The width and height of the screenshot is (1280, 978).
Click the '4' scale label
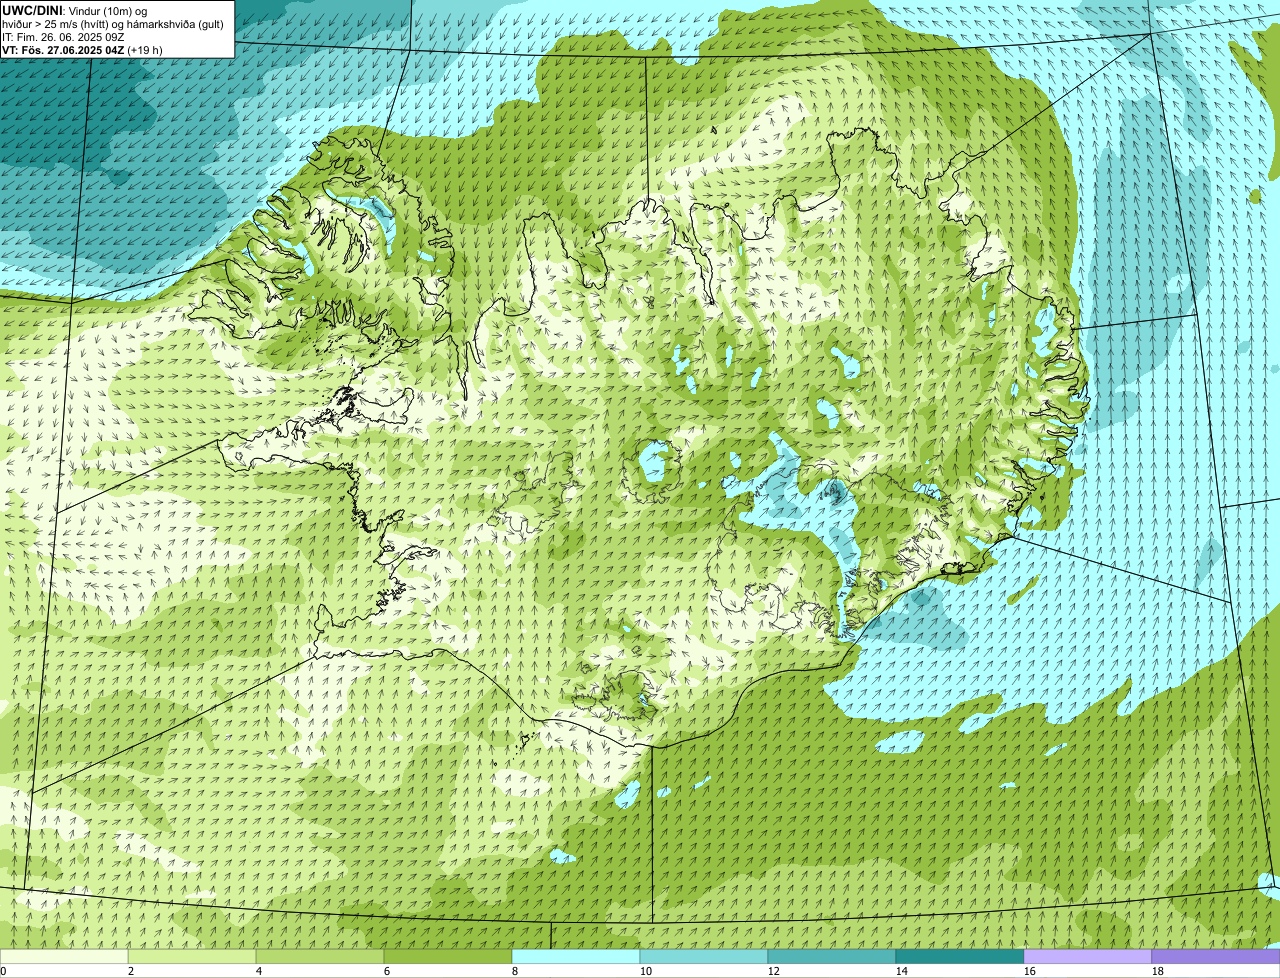[259, 971]
